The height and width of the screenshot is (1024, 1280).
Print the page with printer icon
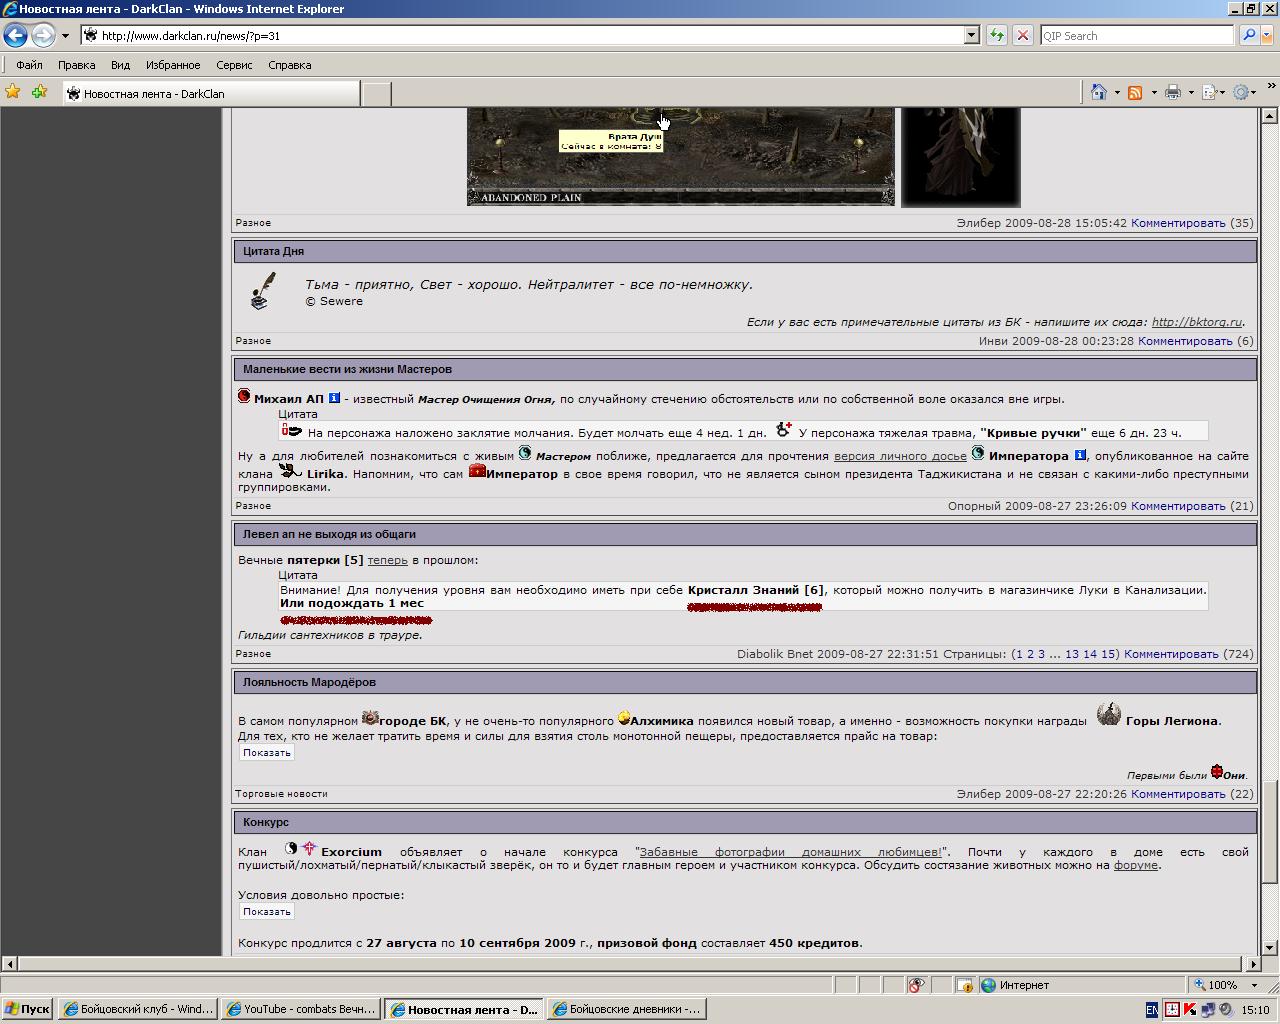(x=1172, y=92)
